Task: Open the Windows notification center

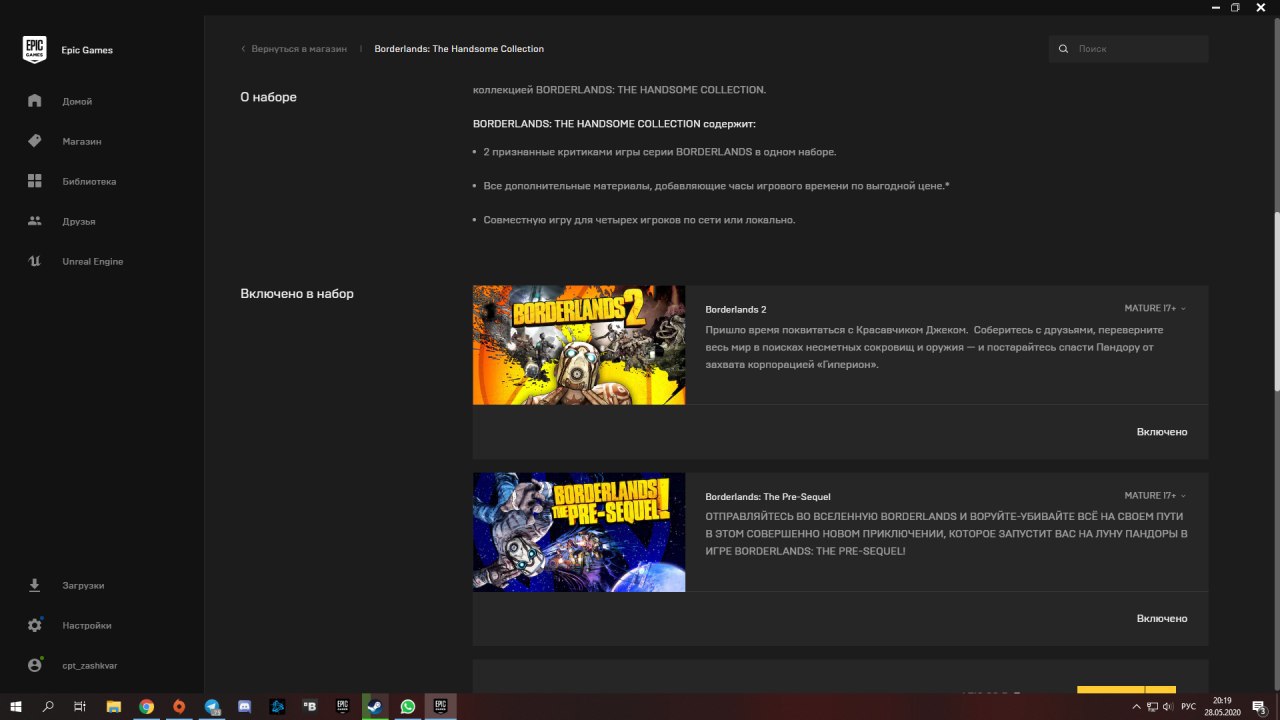Action: 1260,707
